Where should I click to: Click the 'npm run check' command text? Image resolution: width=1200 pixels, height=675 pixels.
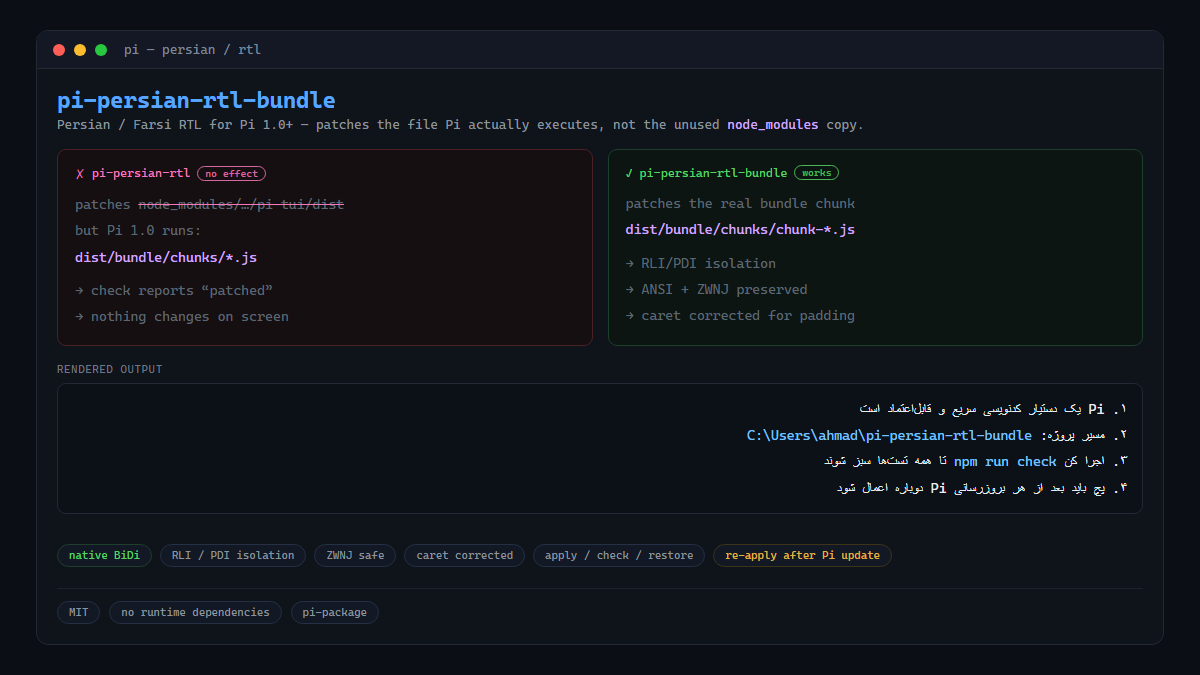(1005, 461)
